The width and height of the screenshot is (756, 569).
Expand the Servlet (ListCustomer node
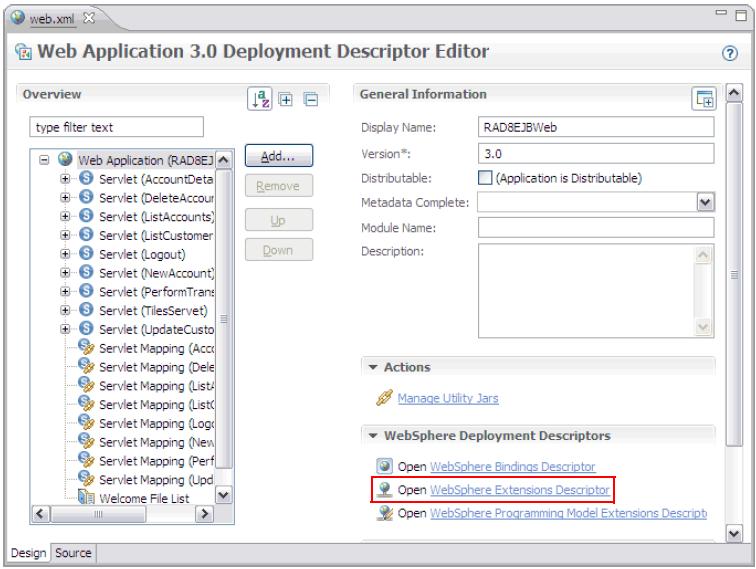[x=65, y=235]
